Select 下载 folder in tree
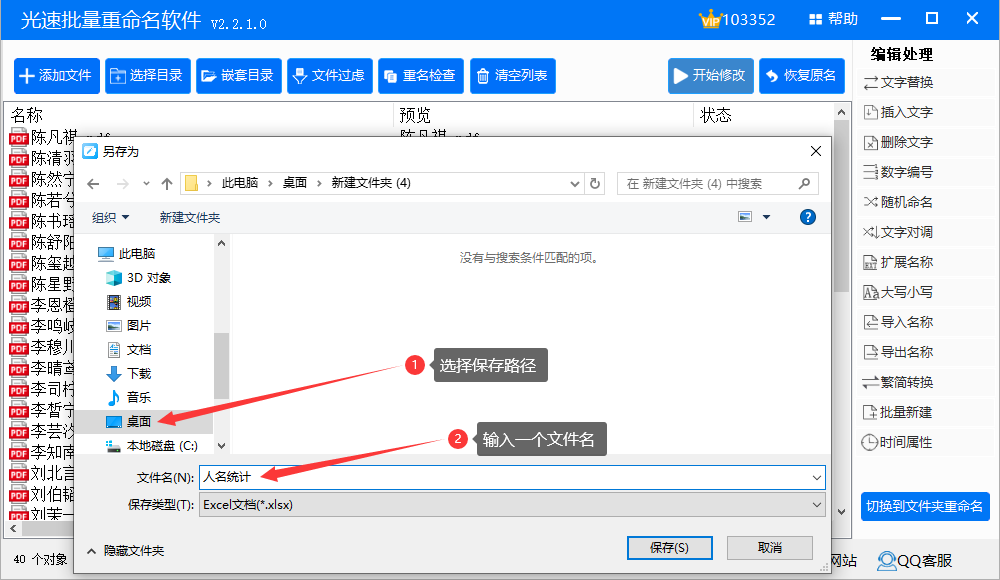Screen dimensions: 1000x580 pos(129,374)
